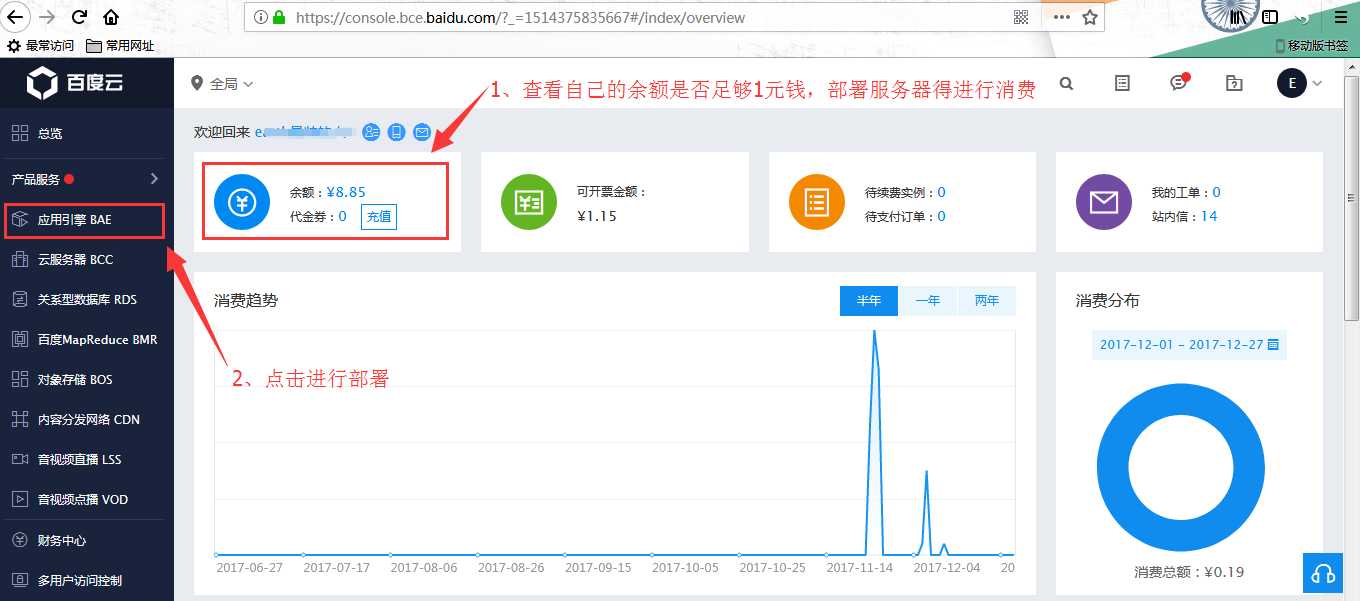Screen dimensions: 1360x601
Task: Click invoiceable amount ¥1.15
Action: [x=597, y=216]
